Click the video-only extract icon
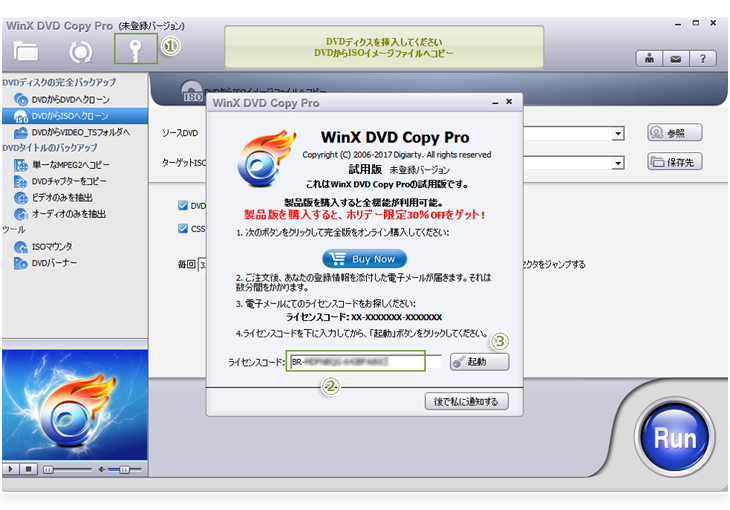This screenshot has width=730, height=510. point(20,198)
